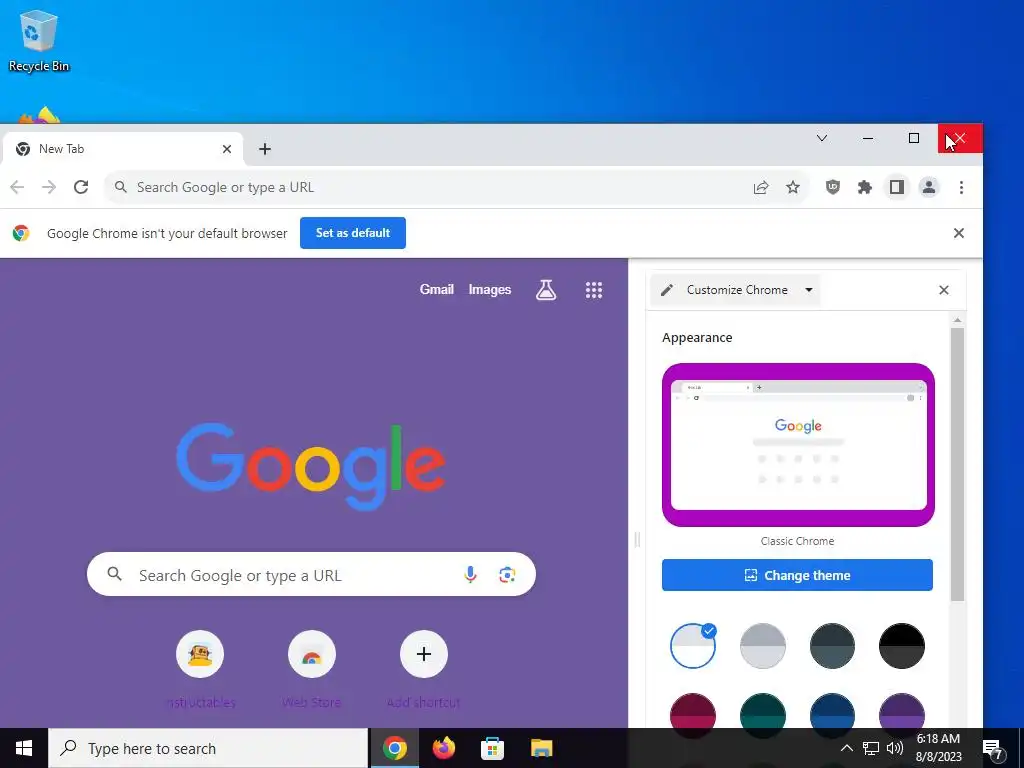1024x768 pixels.
Task: Select the New Tab tab
Action: click(123, 149)
